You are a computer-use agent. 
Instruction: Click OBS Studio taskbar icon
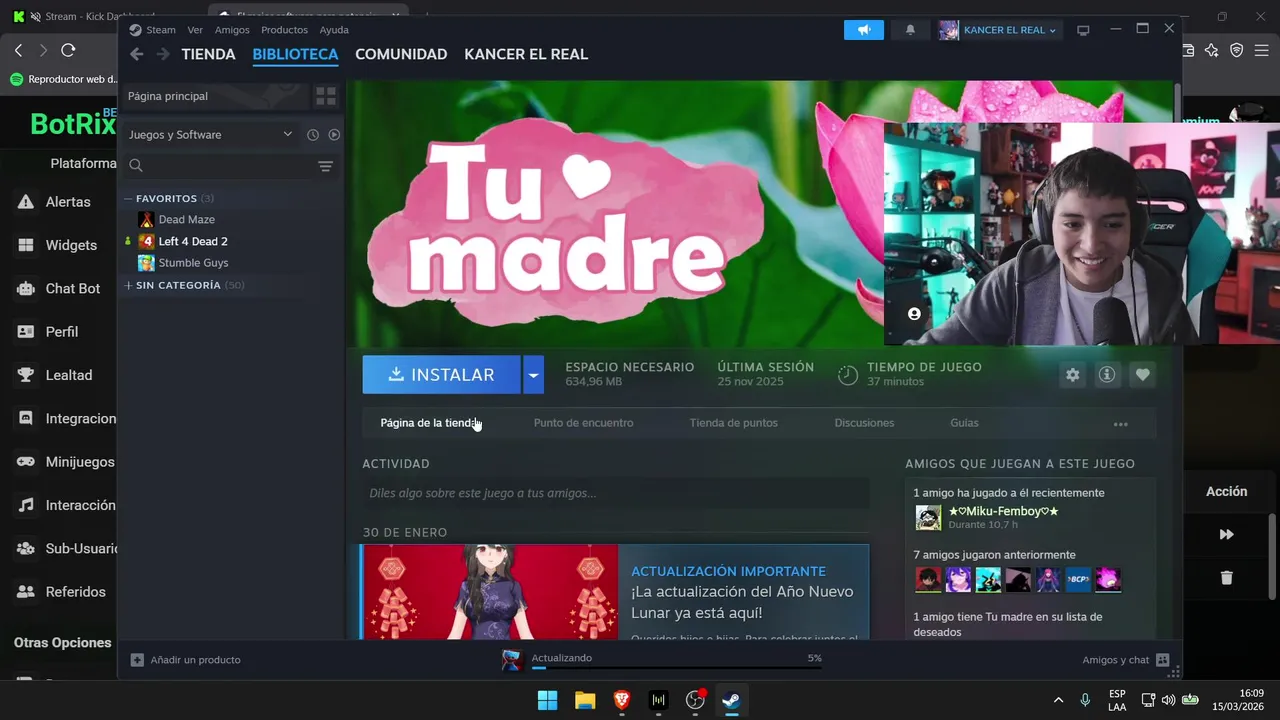pos(695,701)
